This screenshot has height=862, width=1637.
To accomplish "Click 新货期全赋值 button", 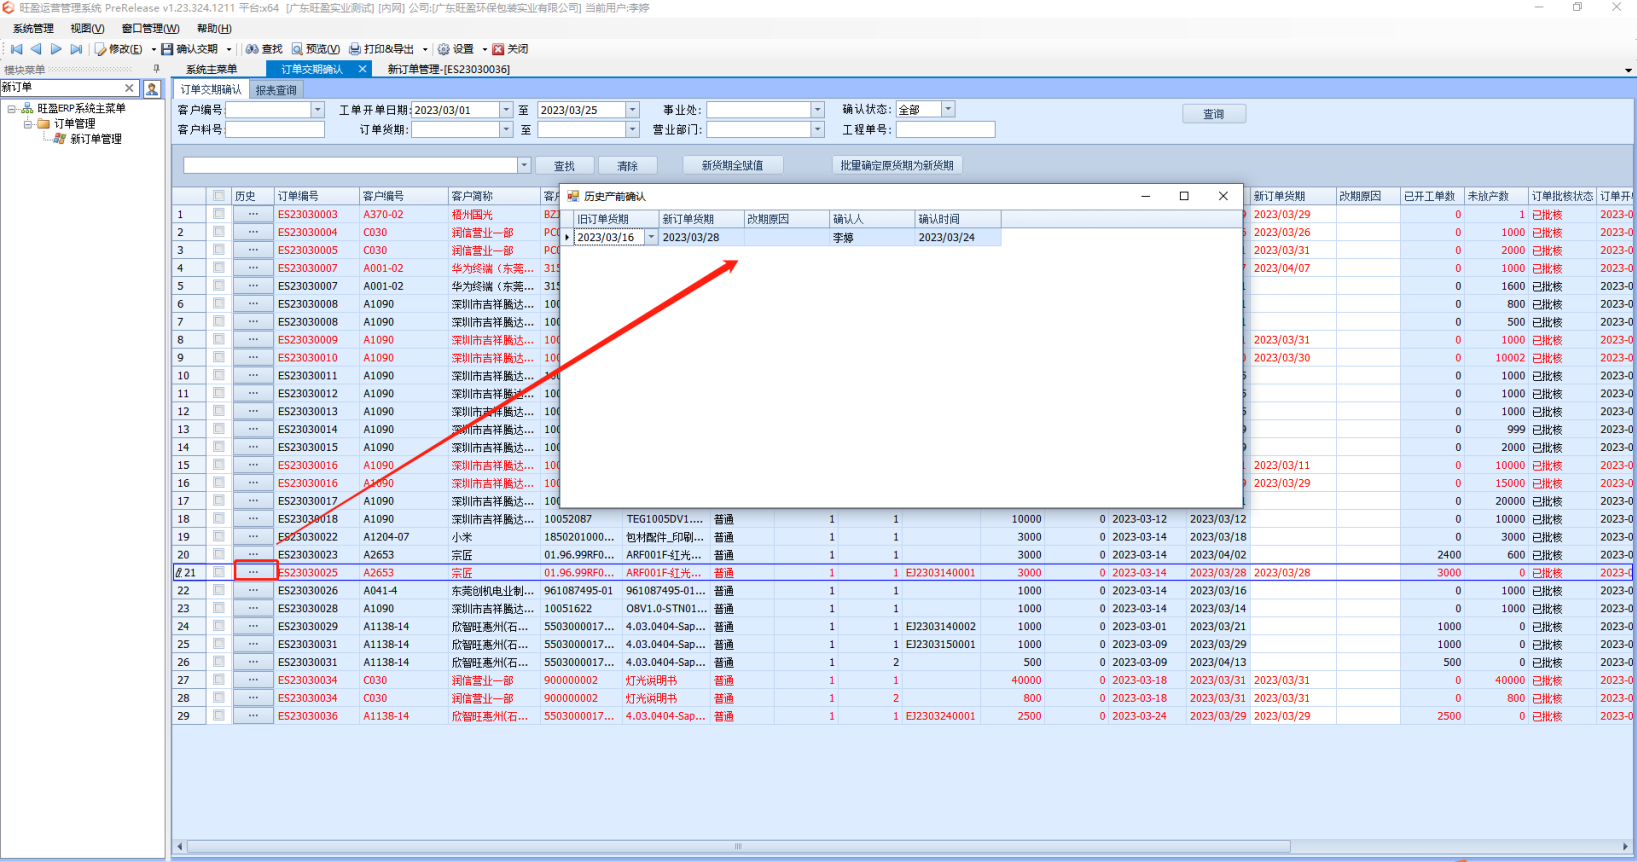I will (x=732, y=165).
